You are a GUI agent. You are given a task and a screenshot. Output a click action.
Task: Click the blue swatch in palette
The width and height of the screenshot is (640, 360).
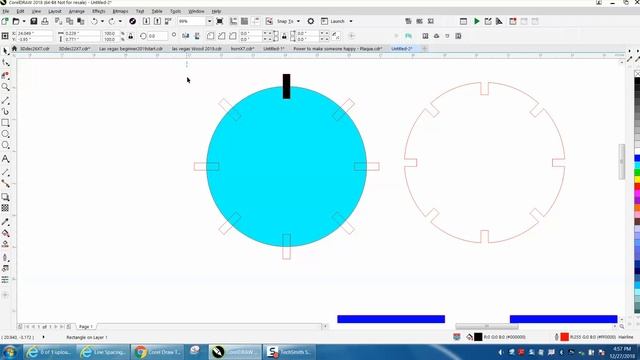click(637, 158)
